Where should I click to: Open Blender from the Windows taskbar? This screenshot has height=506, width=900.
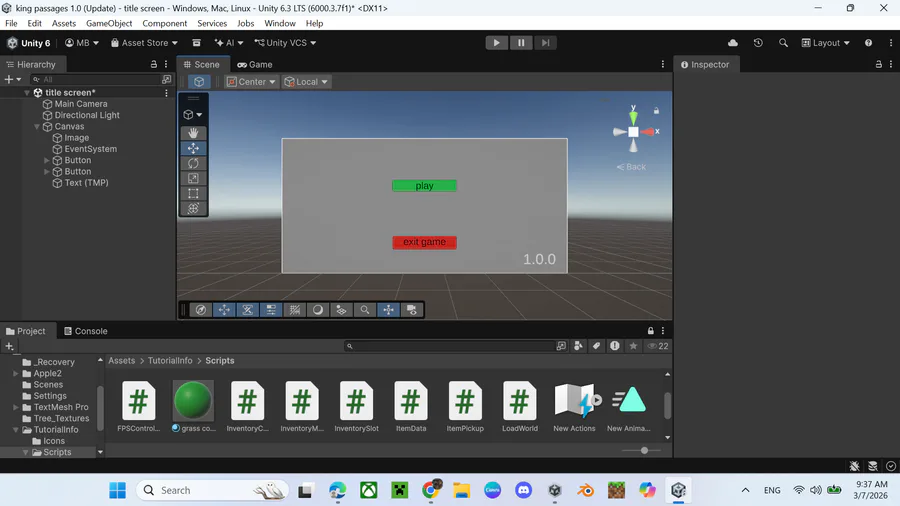[585, 490]
